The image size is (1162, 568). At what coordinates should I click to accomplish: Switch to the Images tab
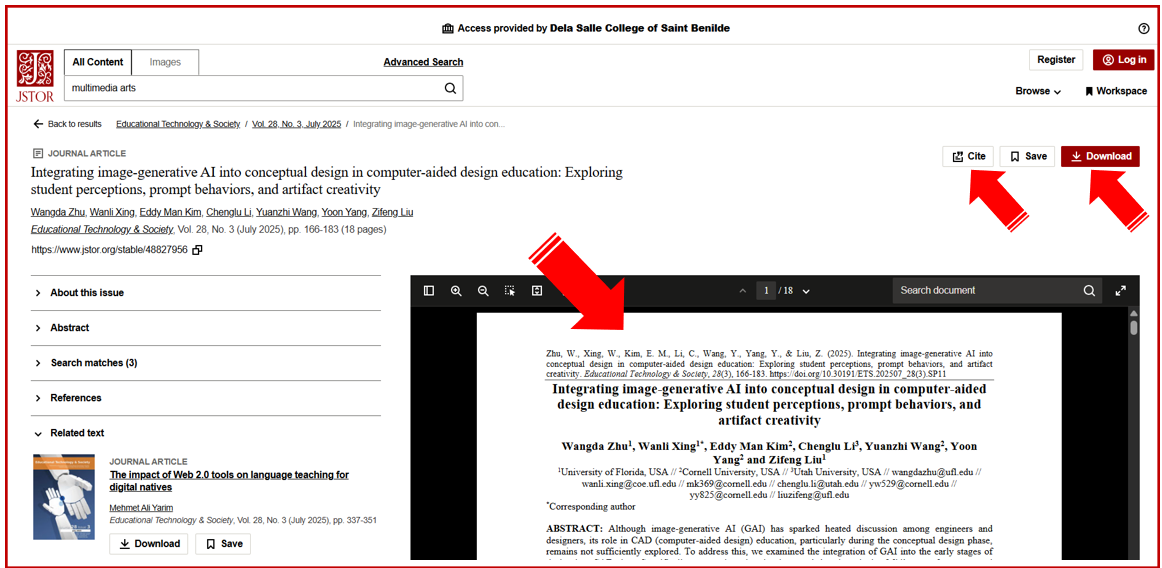[x=165, y=62]
